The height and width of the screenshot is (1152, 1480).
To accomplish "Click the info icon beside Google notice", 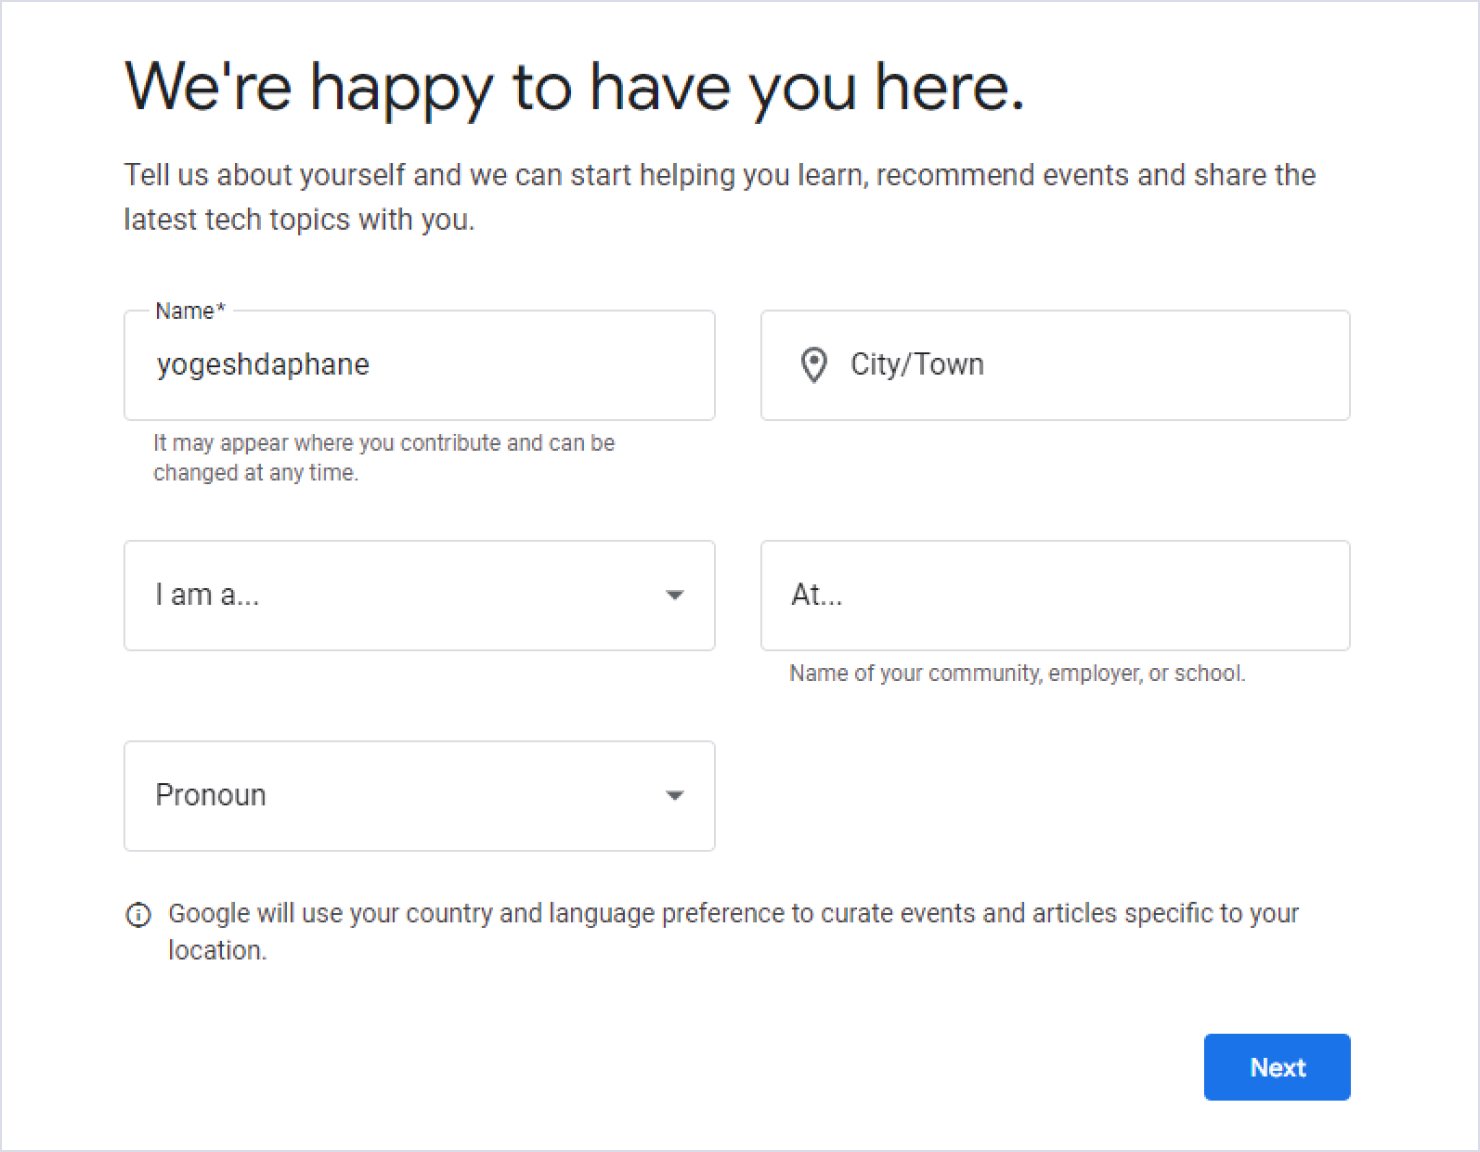I will point(138,915).
